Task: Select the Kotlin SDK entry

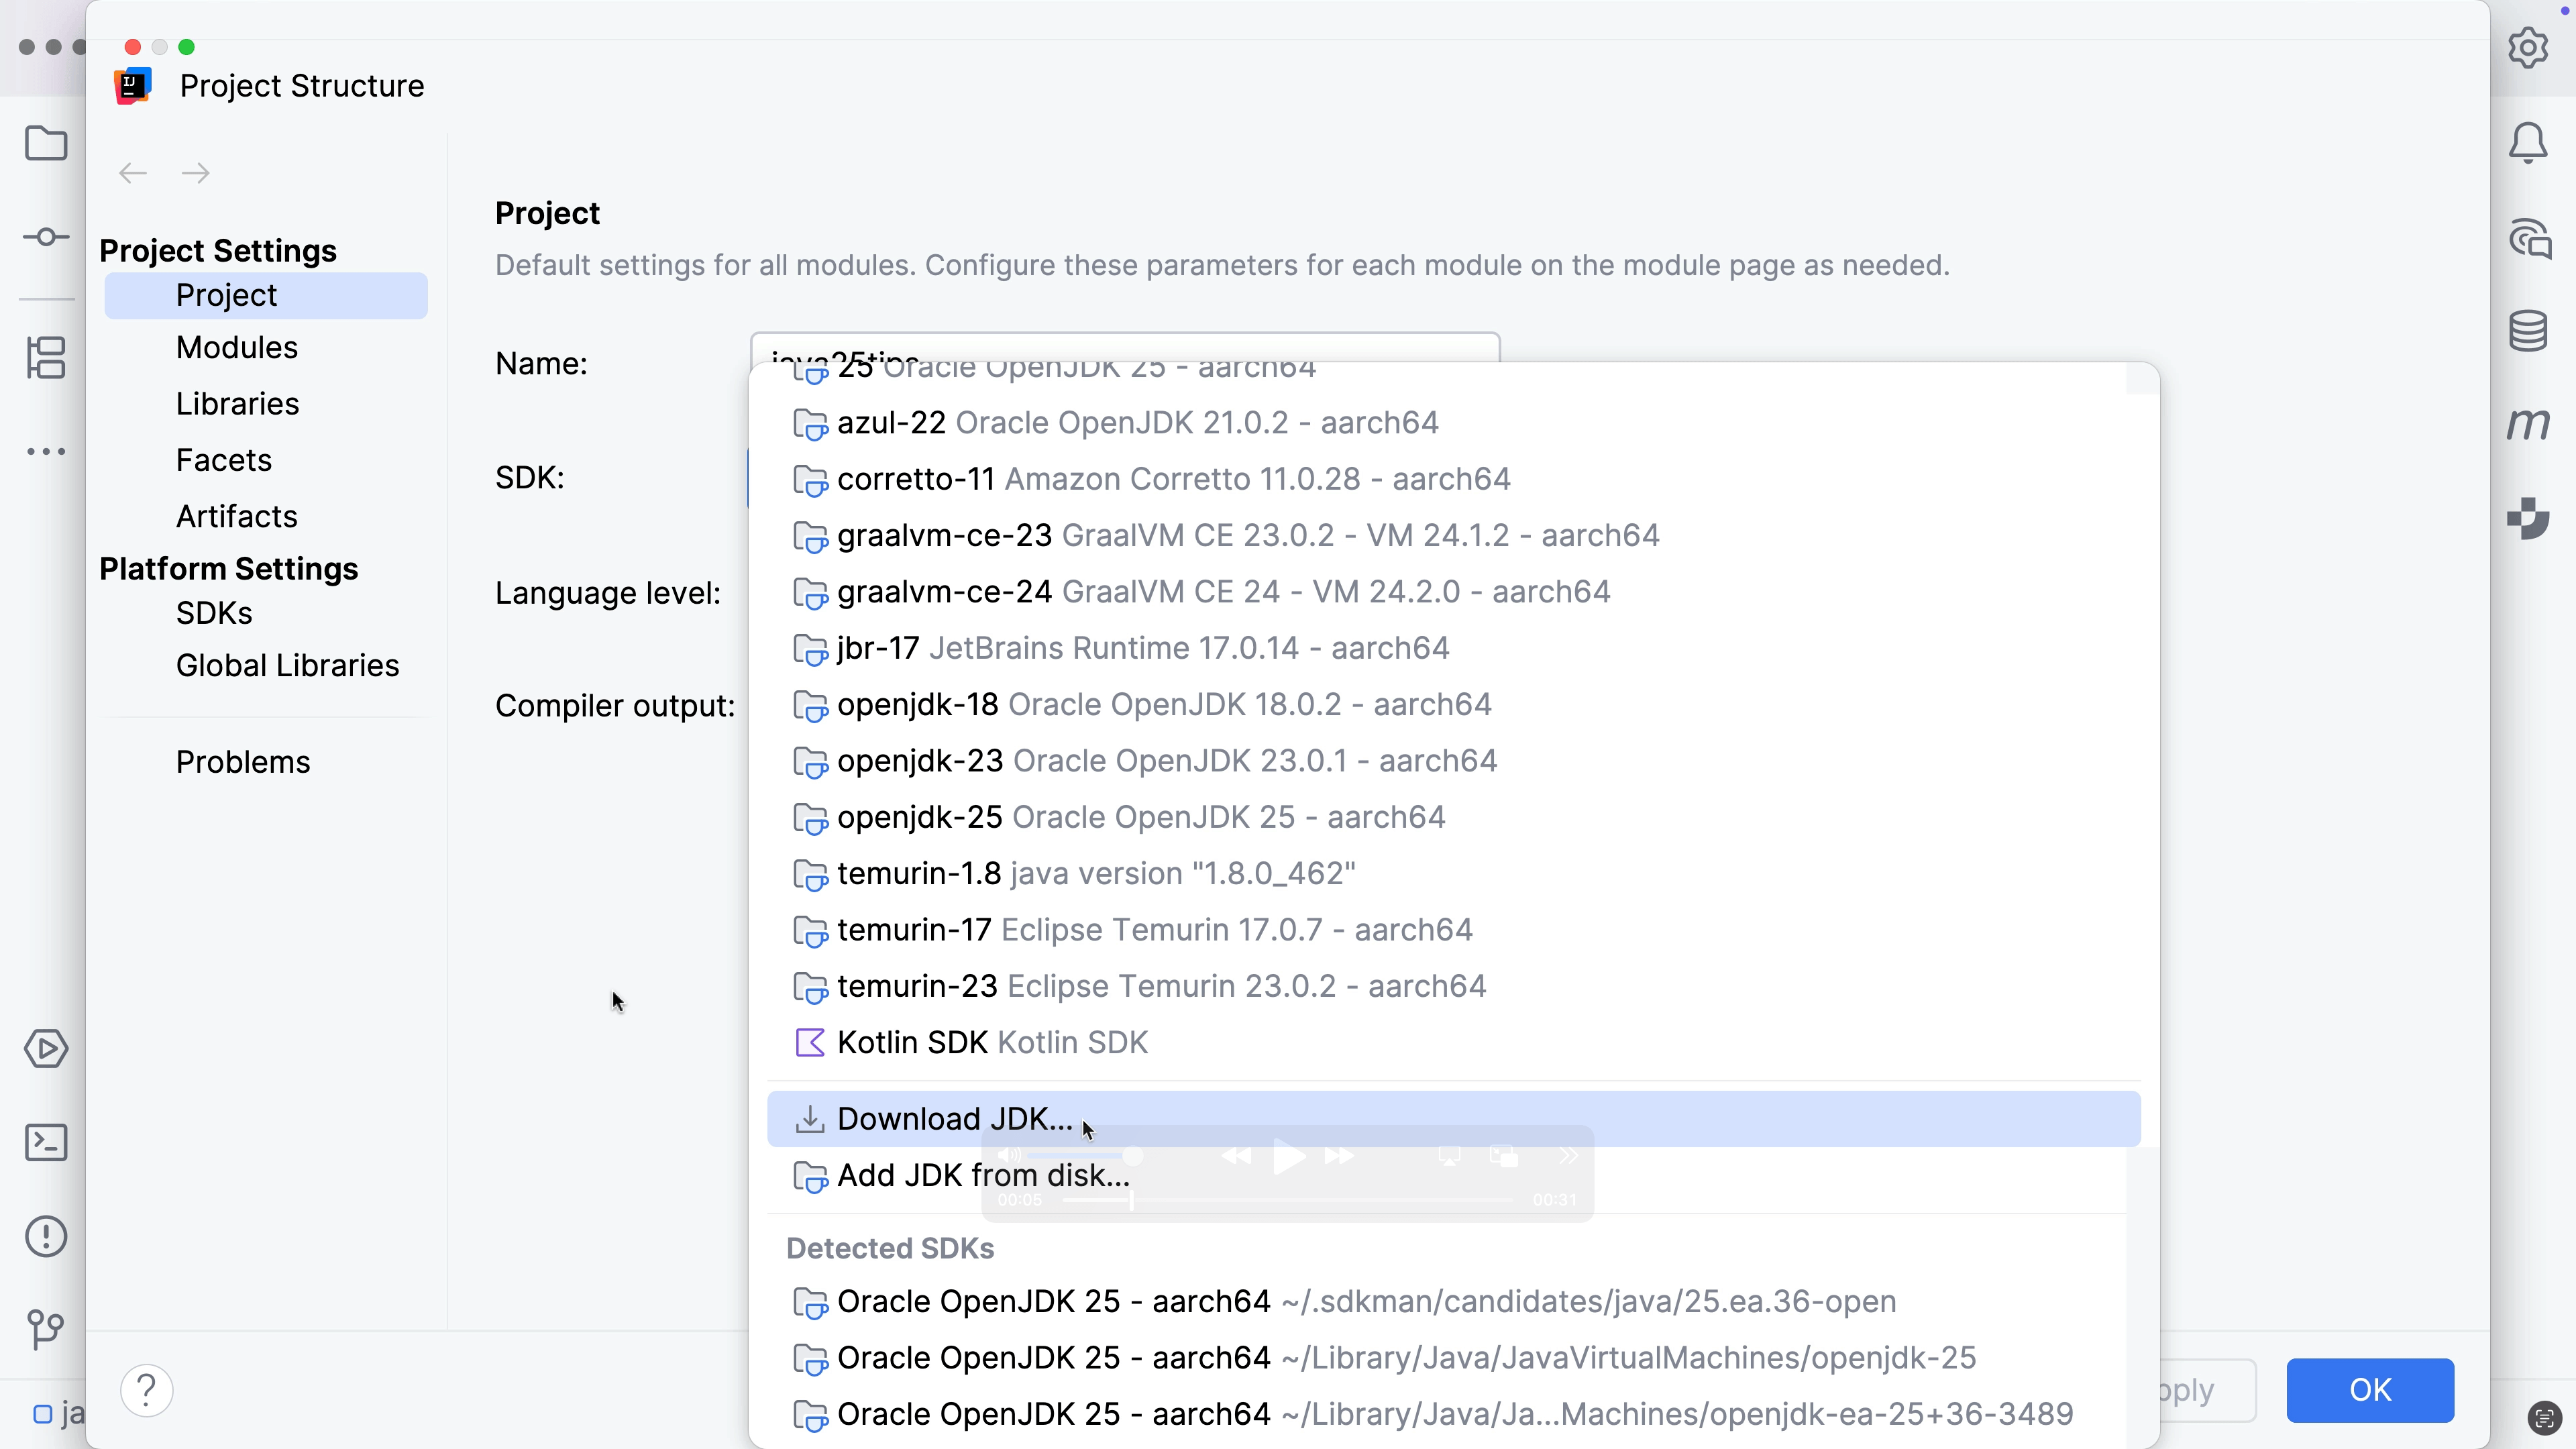Action: coord(991,1042)
